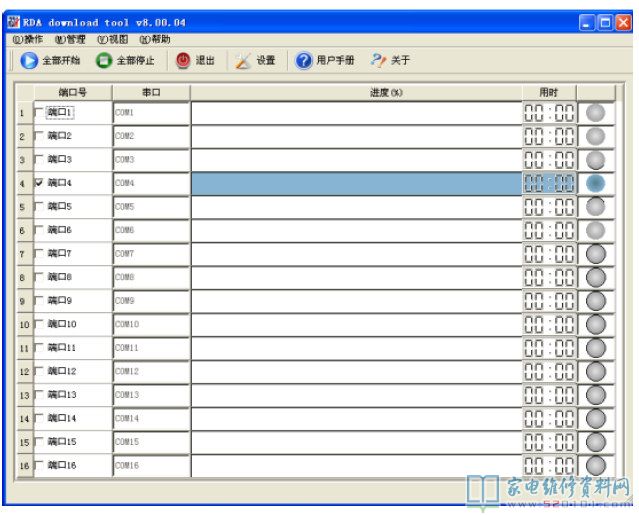Image resolution: width=639 pixels, height=515 pixels.
Task: Click the status indicator for port 3
Action: point(595,160)
